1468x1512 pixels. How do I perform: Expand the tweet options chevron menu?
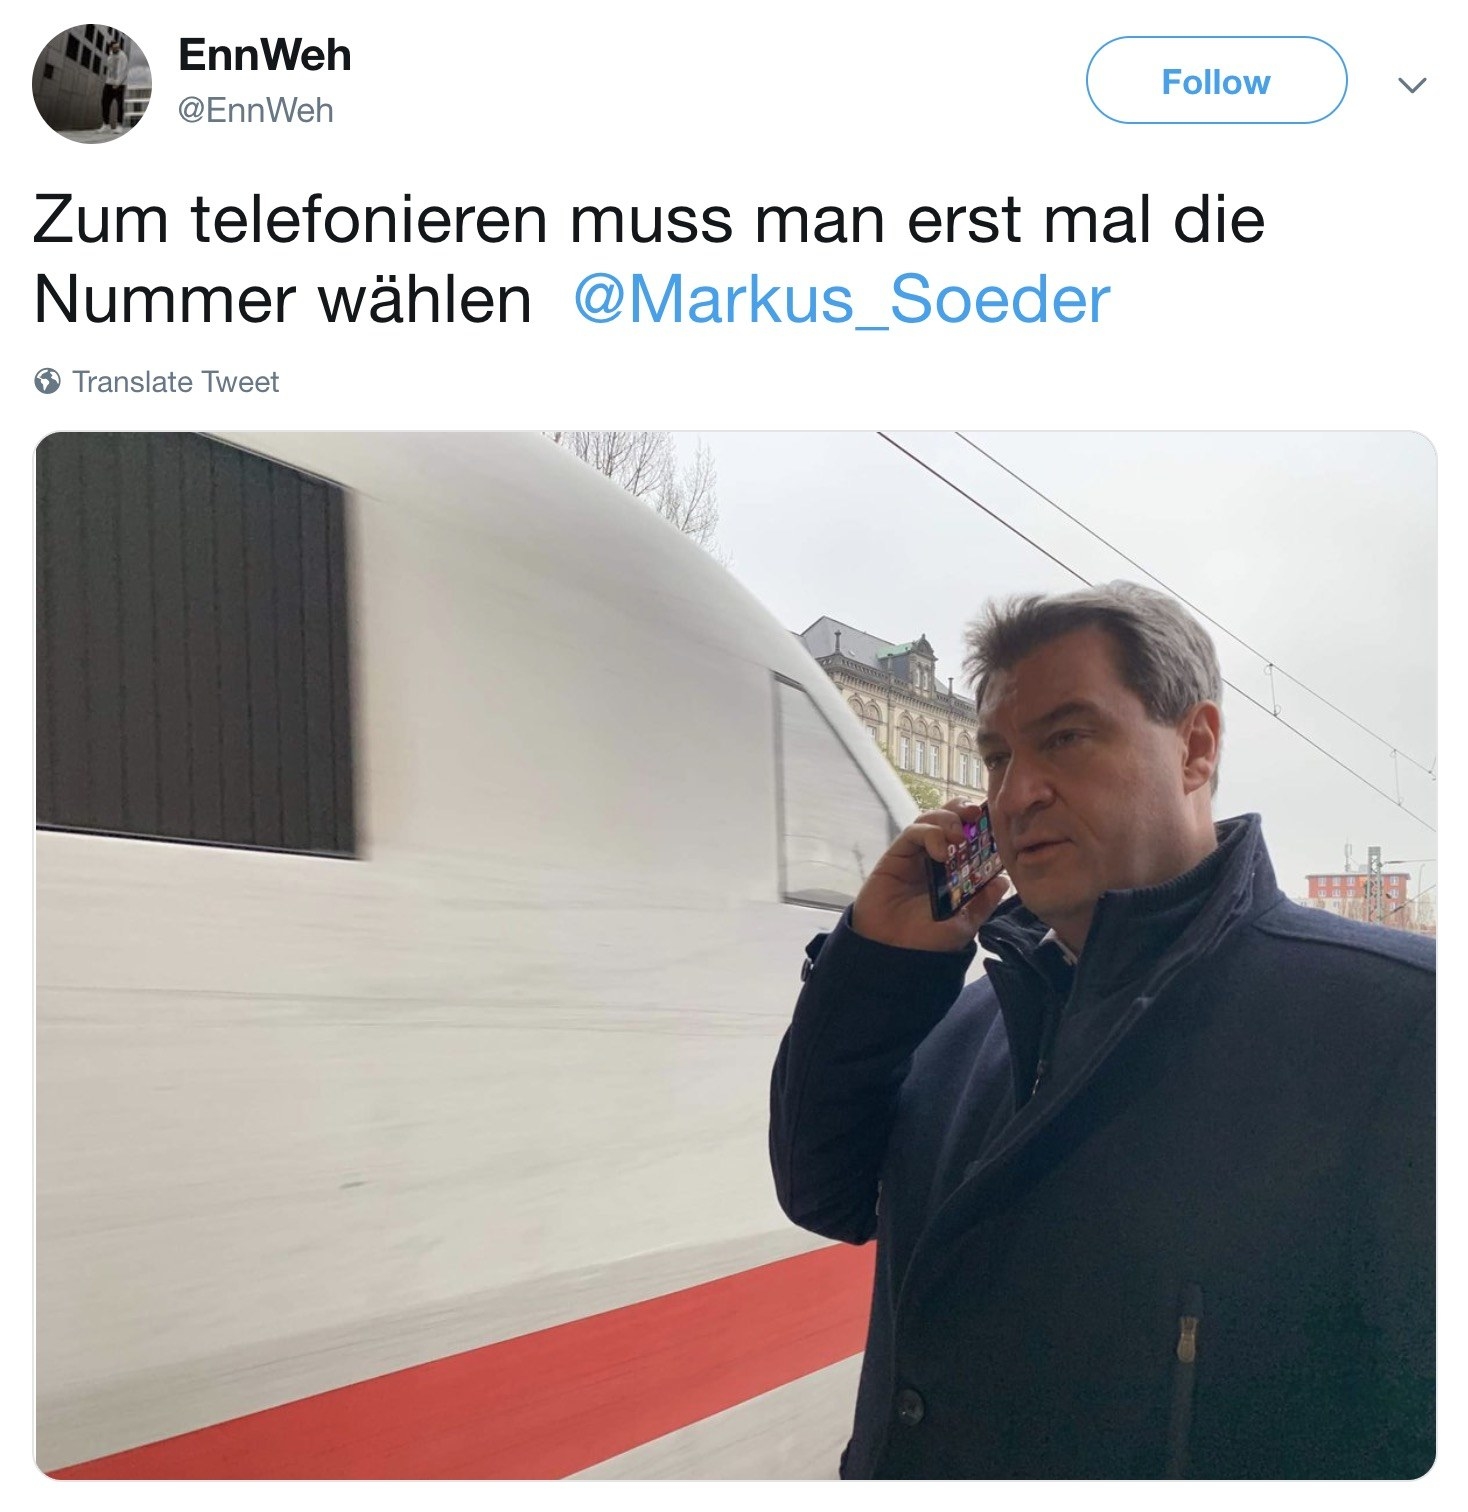pyautogui.click(x=1411, y=85)
